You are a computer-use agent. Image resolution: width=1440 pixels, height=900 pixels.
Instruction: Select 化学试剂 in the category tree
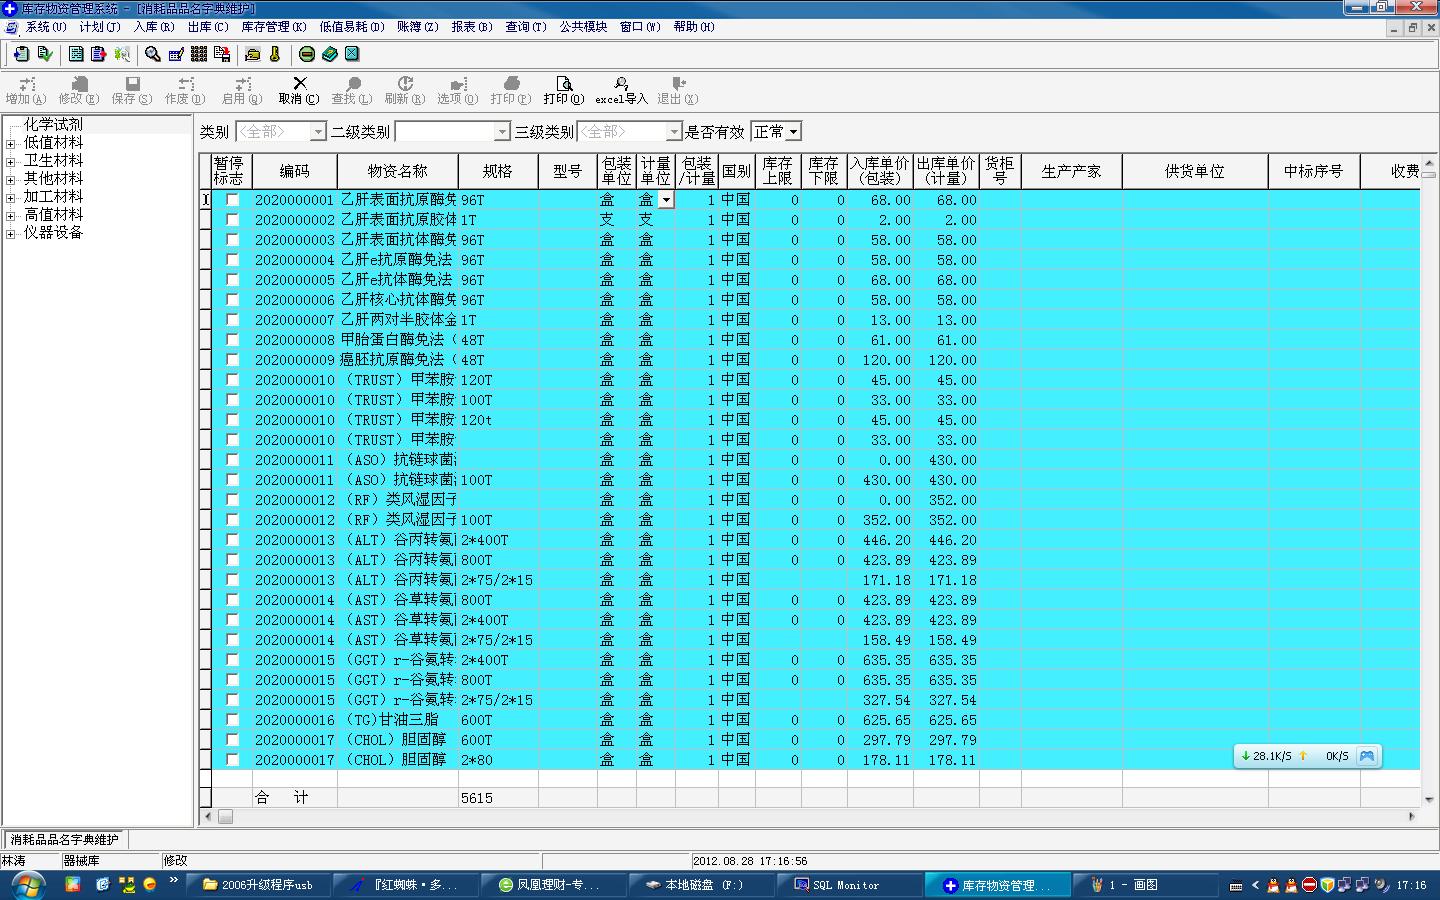(x=53, y=125)
